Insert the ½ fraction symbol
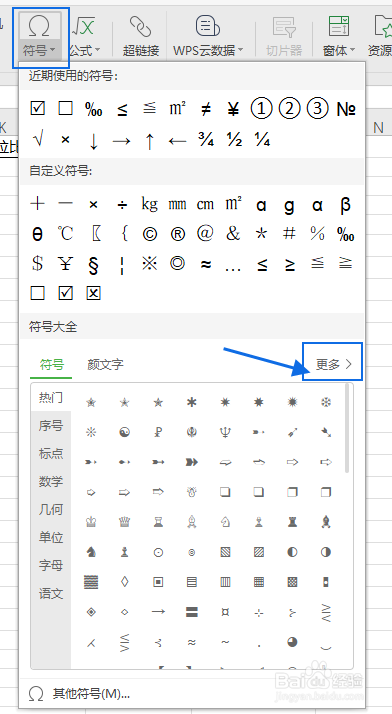The width and height of the screenshot is (392, 714). [x=234, y=140]
